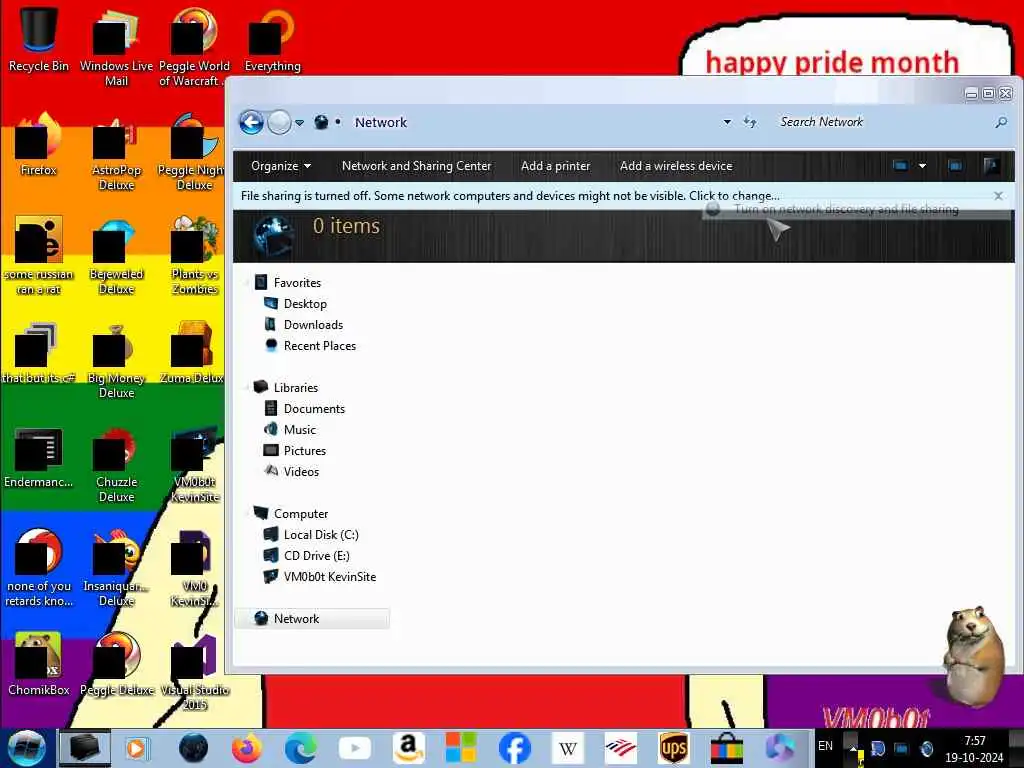Click the refresh address button
This screenshot has width=1024, height=768.
(750, 122)
